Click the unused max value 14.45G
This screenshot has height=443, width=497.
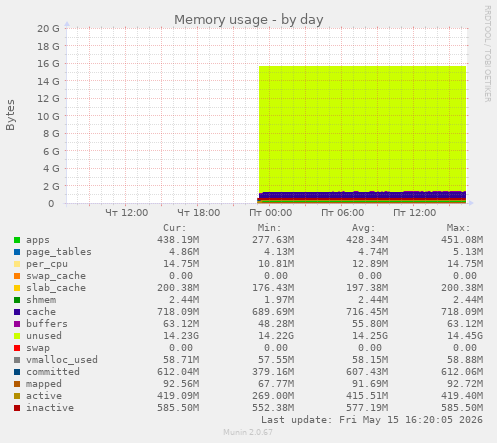click(x=465, y=336)
